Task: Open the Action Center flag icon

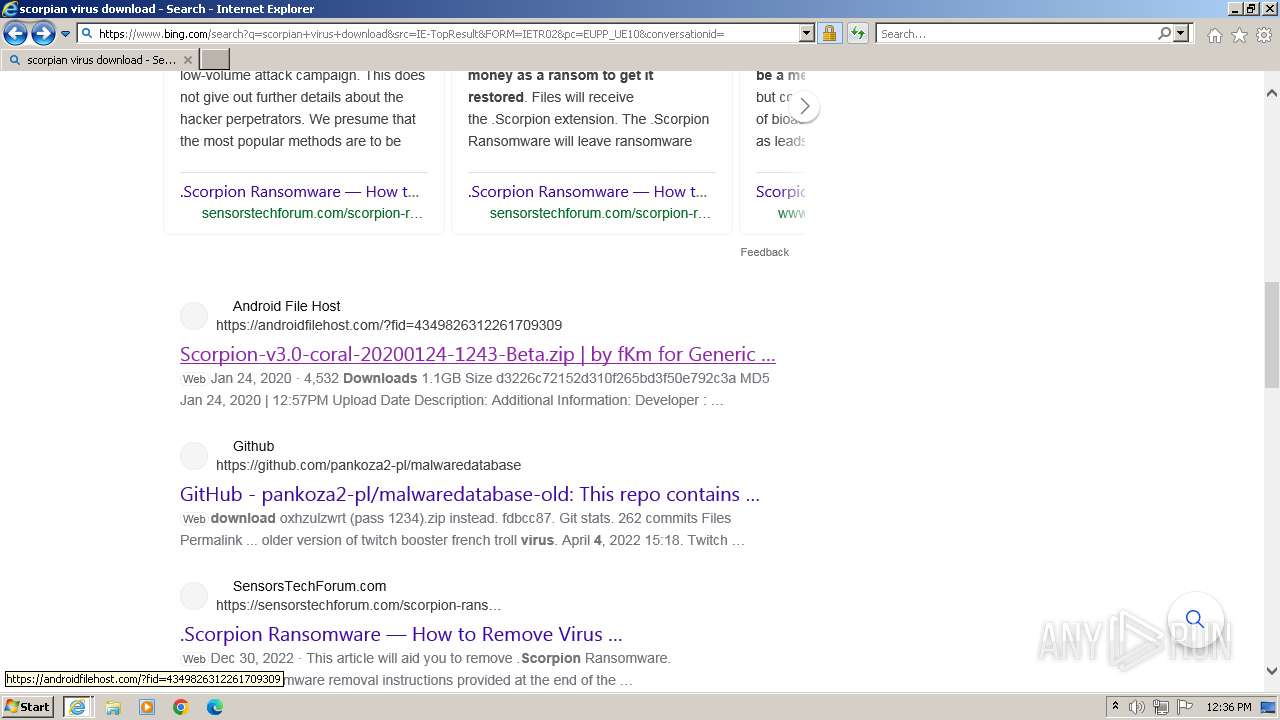Action: [x=1184, y=707]
